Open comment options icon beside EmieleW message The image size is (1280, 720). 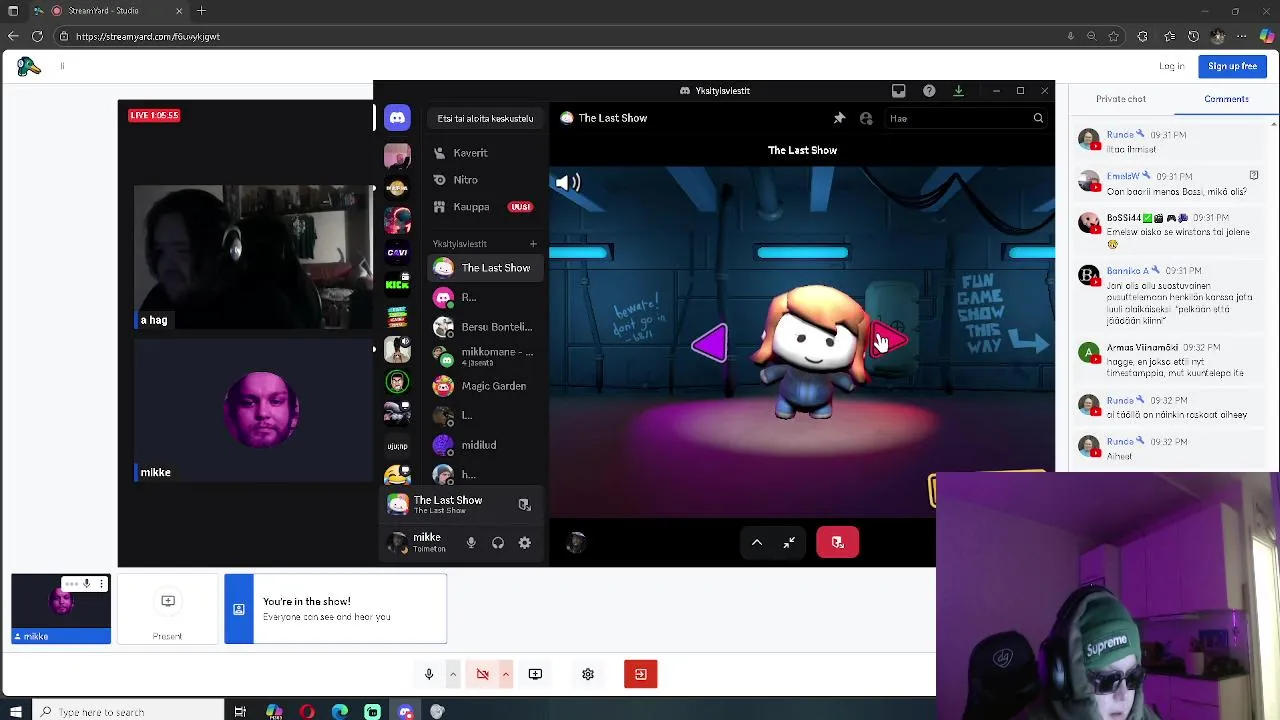[1254, 176]
